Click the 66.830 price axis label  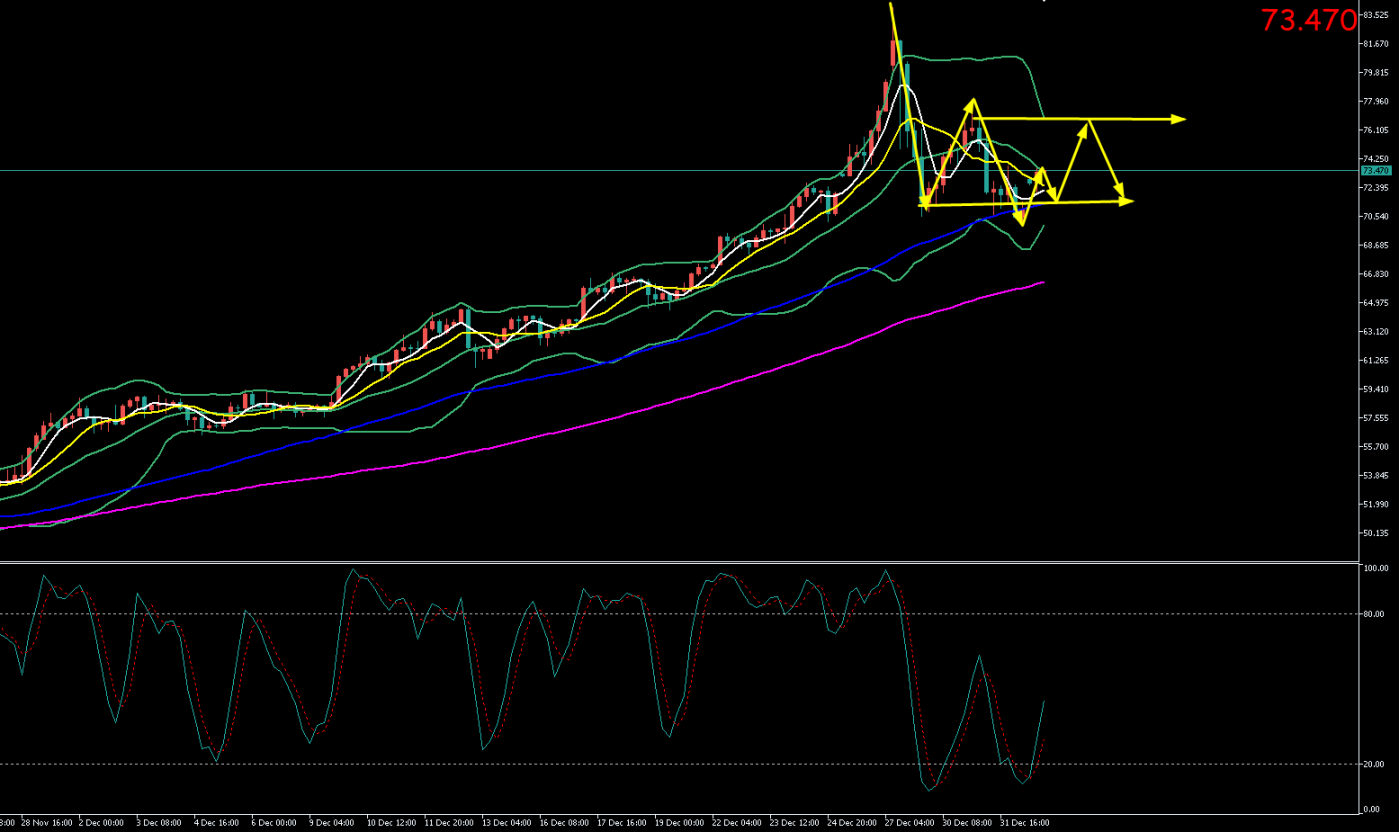[x=1375, y=274]
